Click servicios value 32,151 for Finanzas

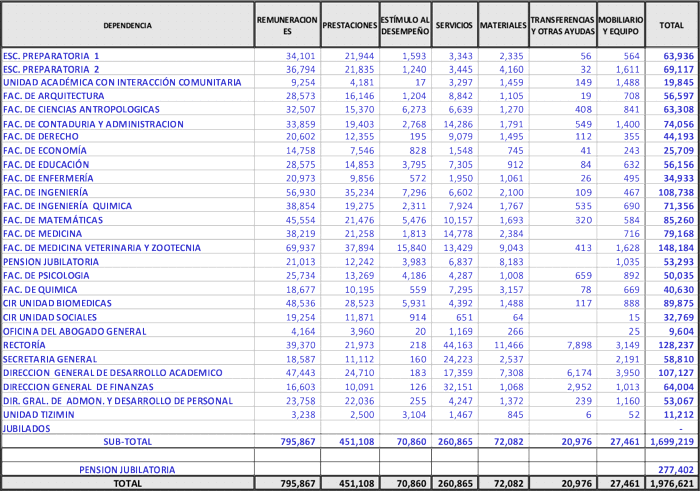point(458,387)
